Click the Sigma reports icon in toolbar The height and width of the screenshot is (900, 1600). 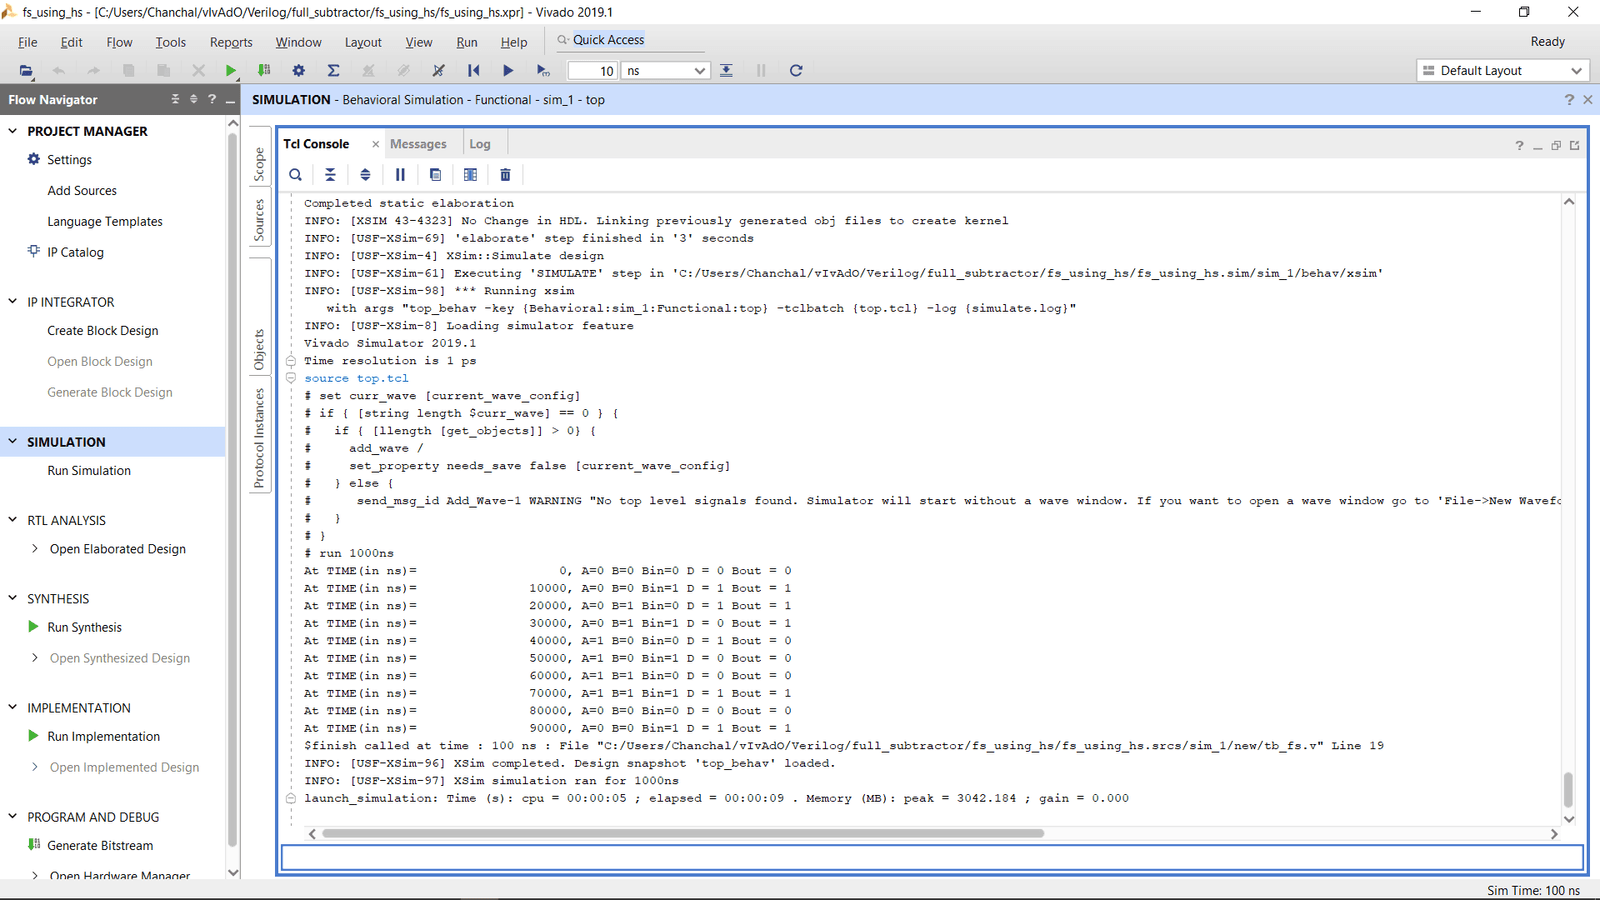(x=333, y=71)
